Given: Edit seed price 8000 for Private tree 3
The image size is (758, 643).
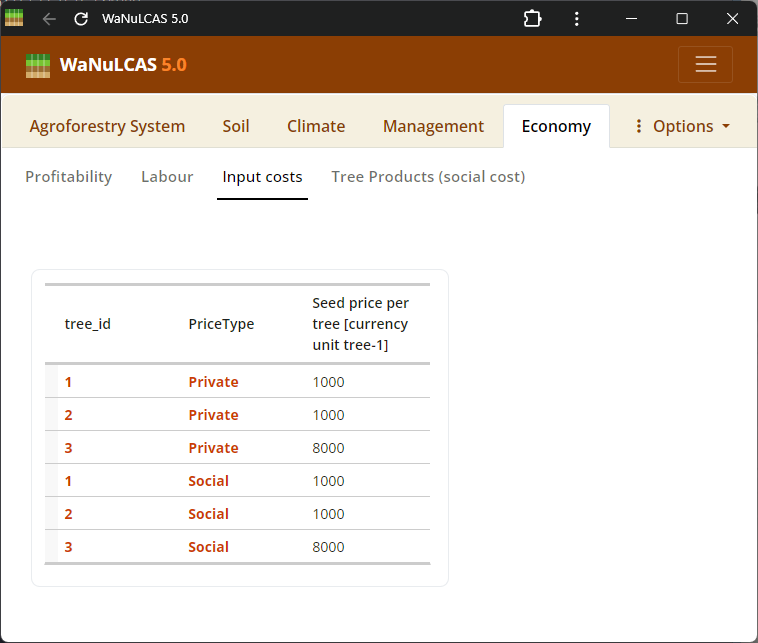Looking at the screenshot, I should 329,448.
